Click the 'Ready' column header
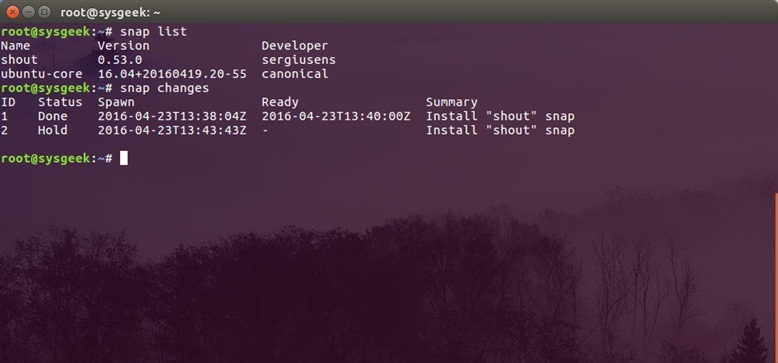 280,103
